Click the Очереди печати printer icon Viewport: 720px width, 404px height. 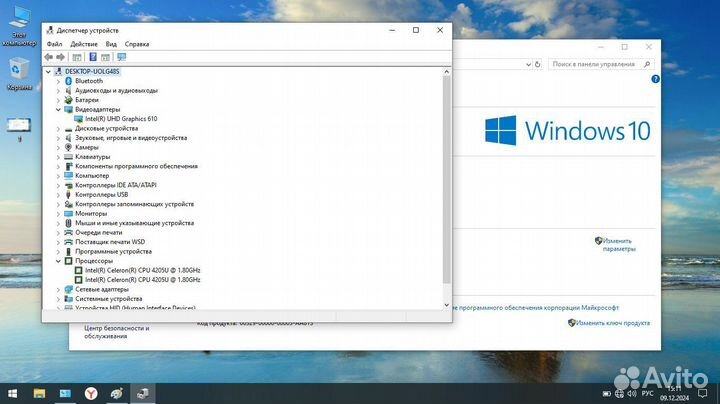(x=68, y=232)
